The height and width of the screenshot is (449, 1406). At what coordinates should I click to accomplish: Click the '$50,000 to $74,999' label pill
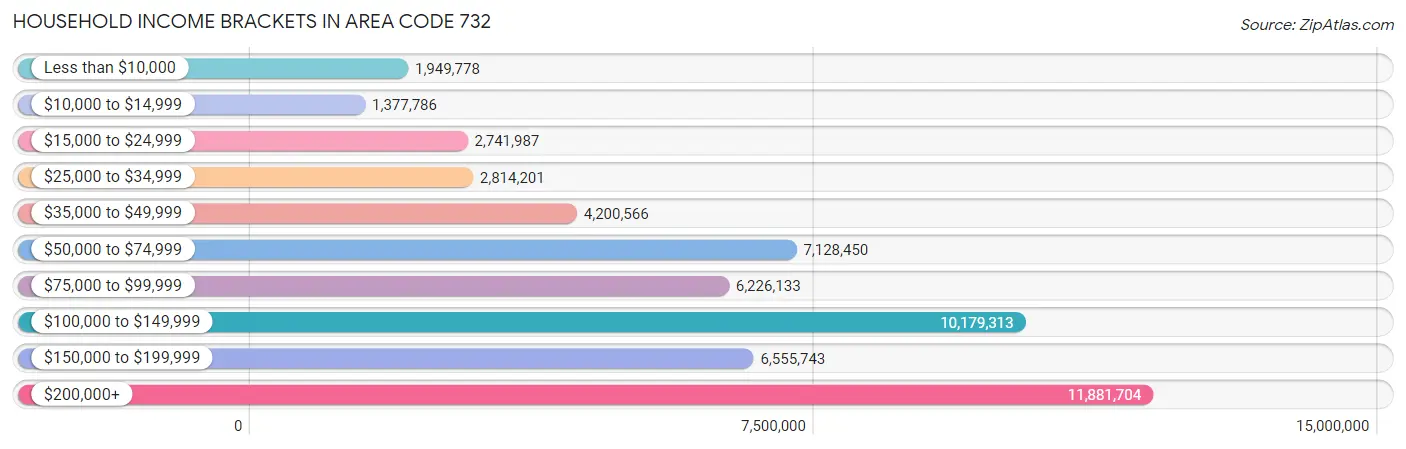point(113,250)
